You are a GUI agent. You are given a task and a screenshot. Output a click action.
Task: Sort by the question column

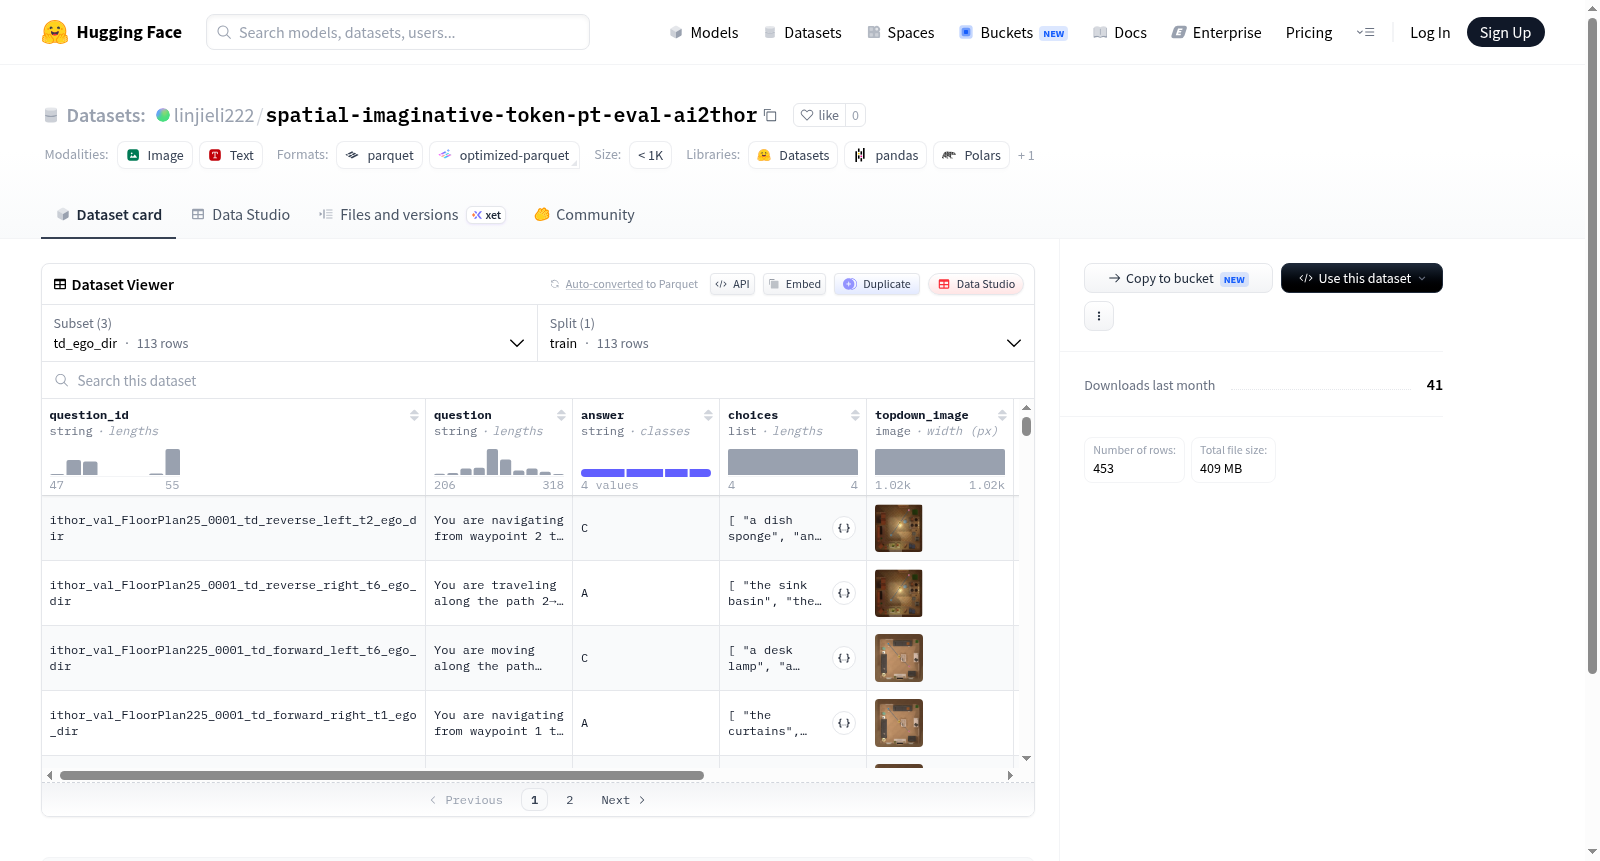tap(561, 415)
